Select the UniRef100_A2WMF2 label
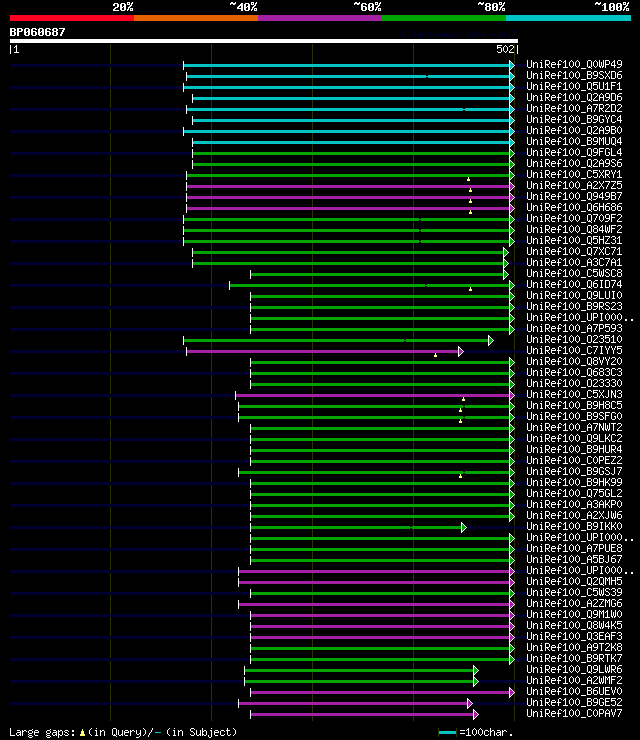This screenshot has width=640, height=740. (574, 681)
